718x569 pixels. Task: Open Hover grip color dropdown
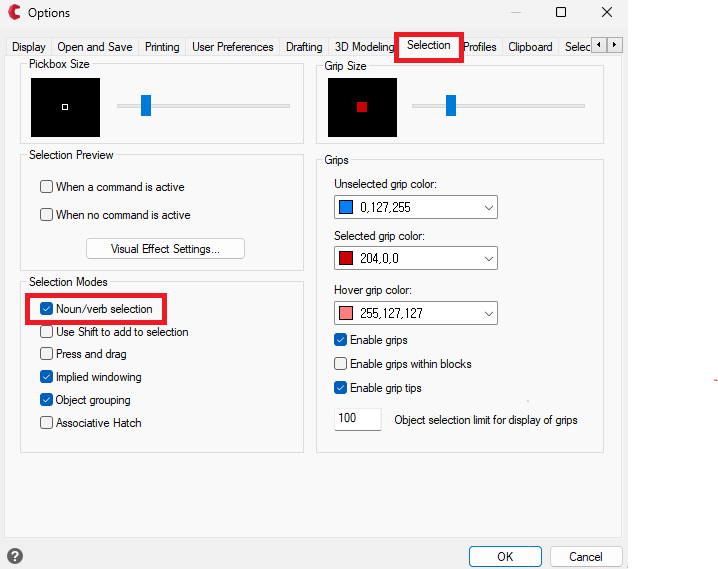tap(415, 314)
